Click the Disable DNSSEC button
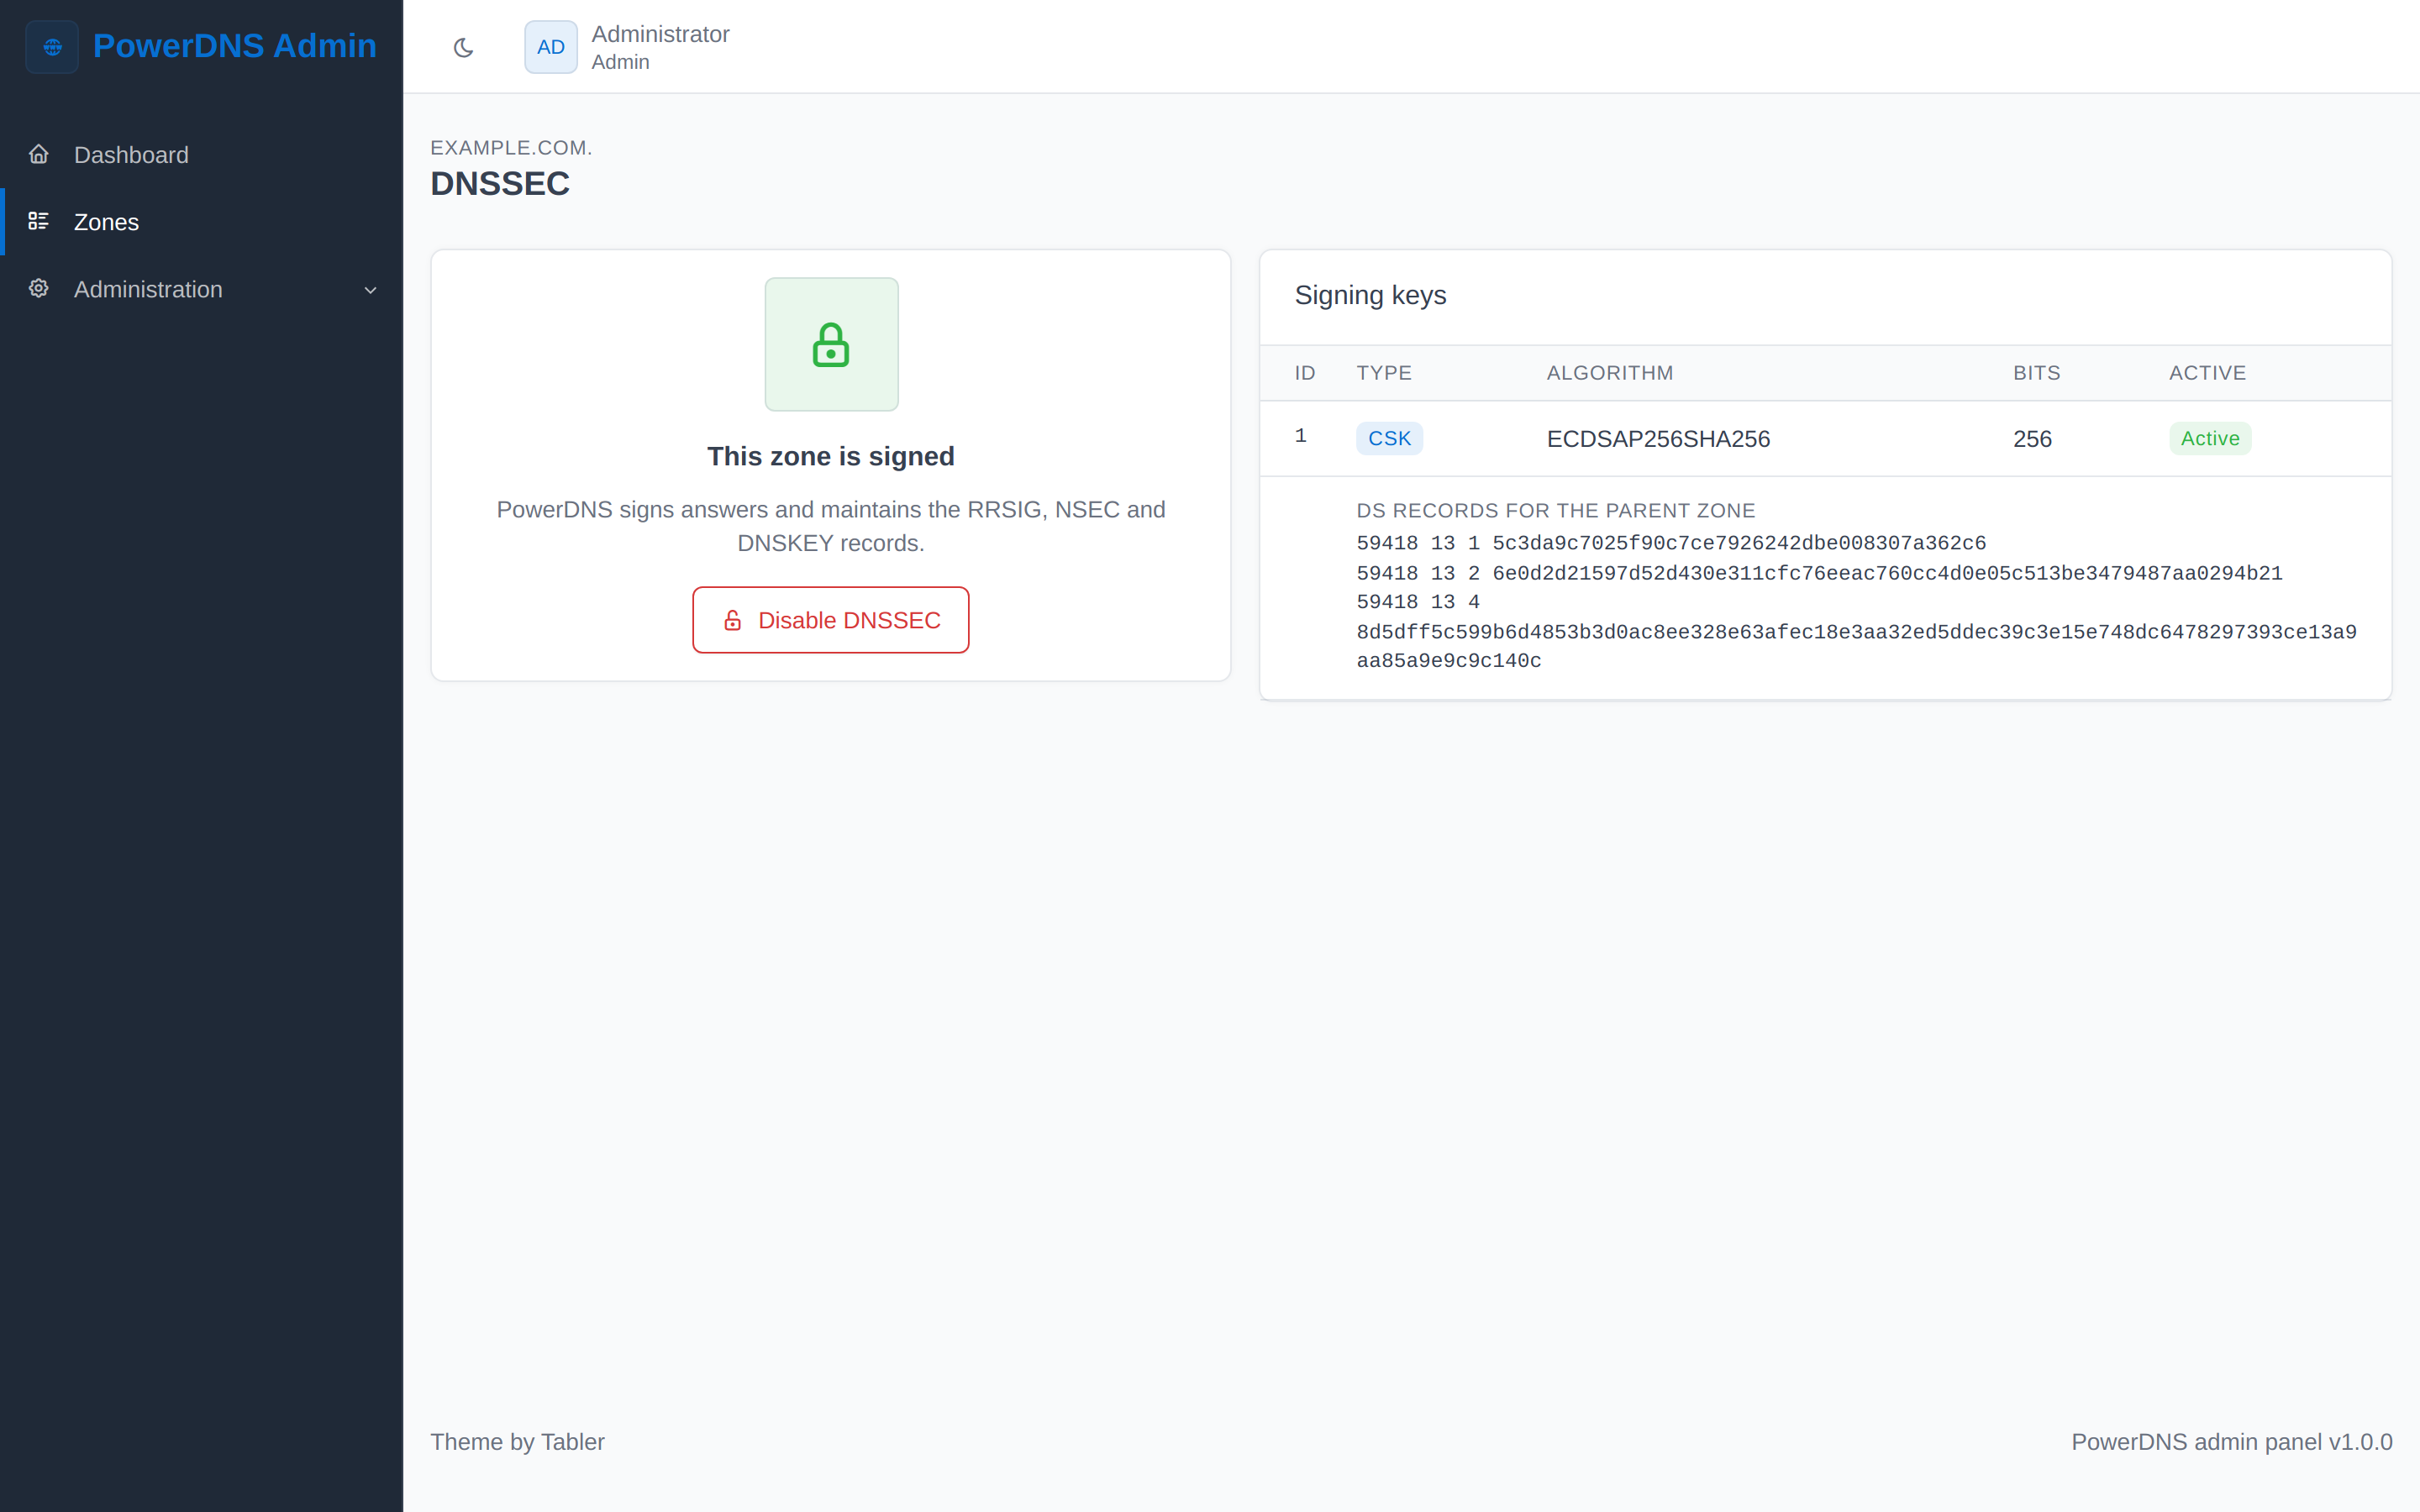This screenshot has height=1512, width=2420. tap(830, 620)
